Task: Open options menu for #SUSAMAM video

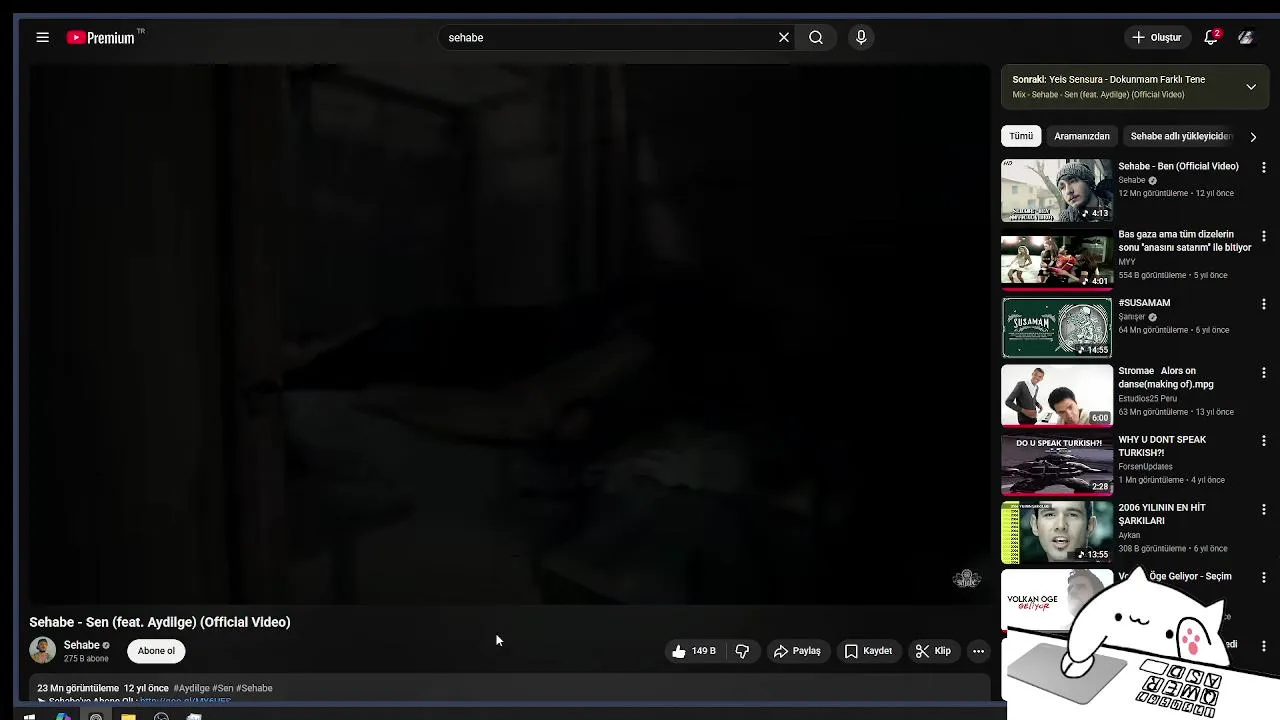Action: tap(1263, 304)
